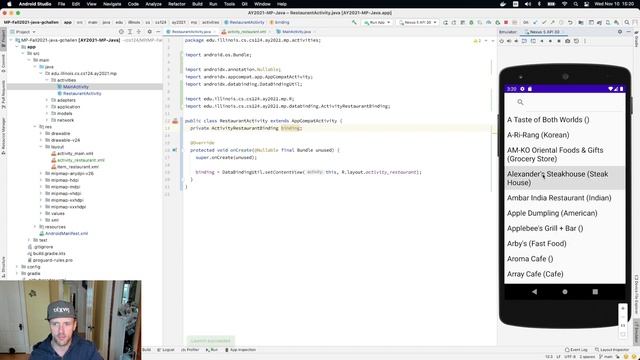Viewport: 640px width, 360px height.
Task: Collapse the activities package node
Action: 47,80
